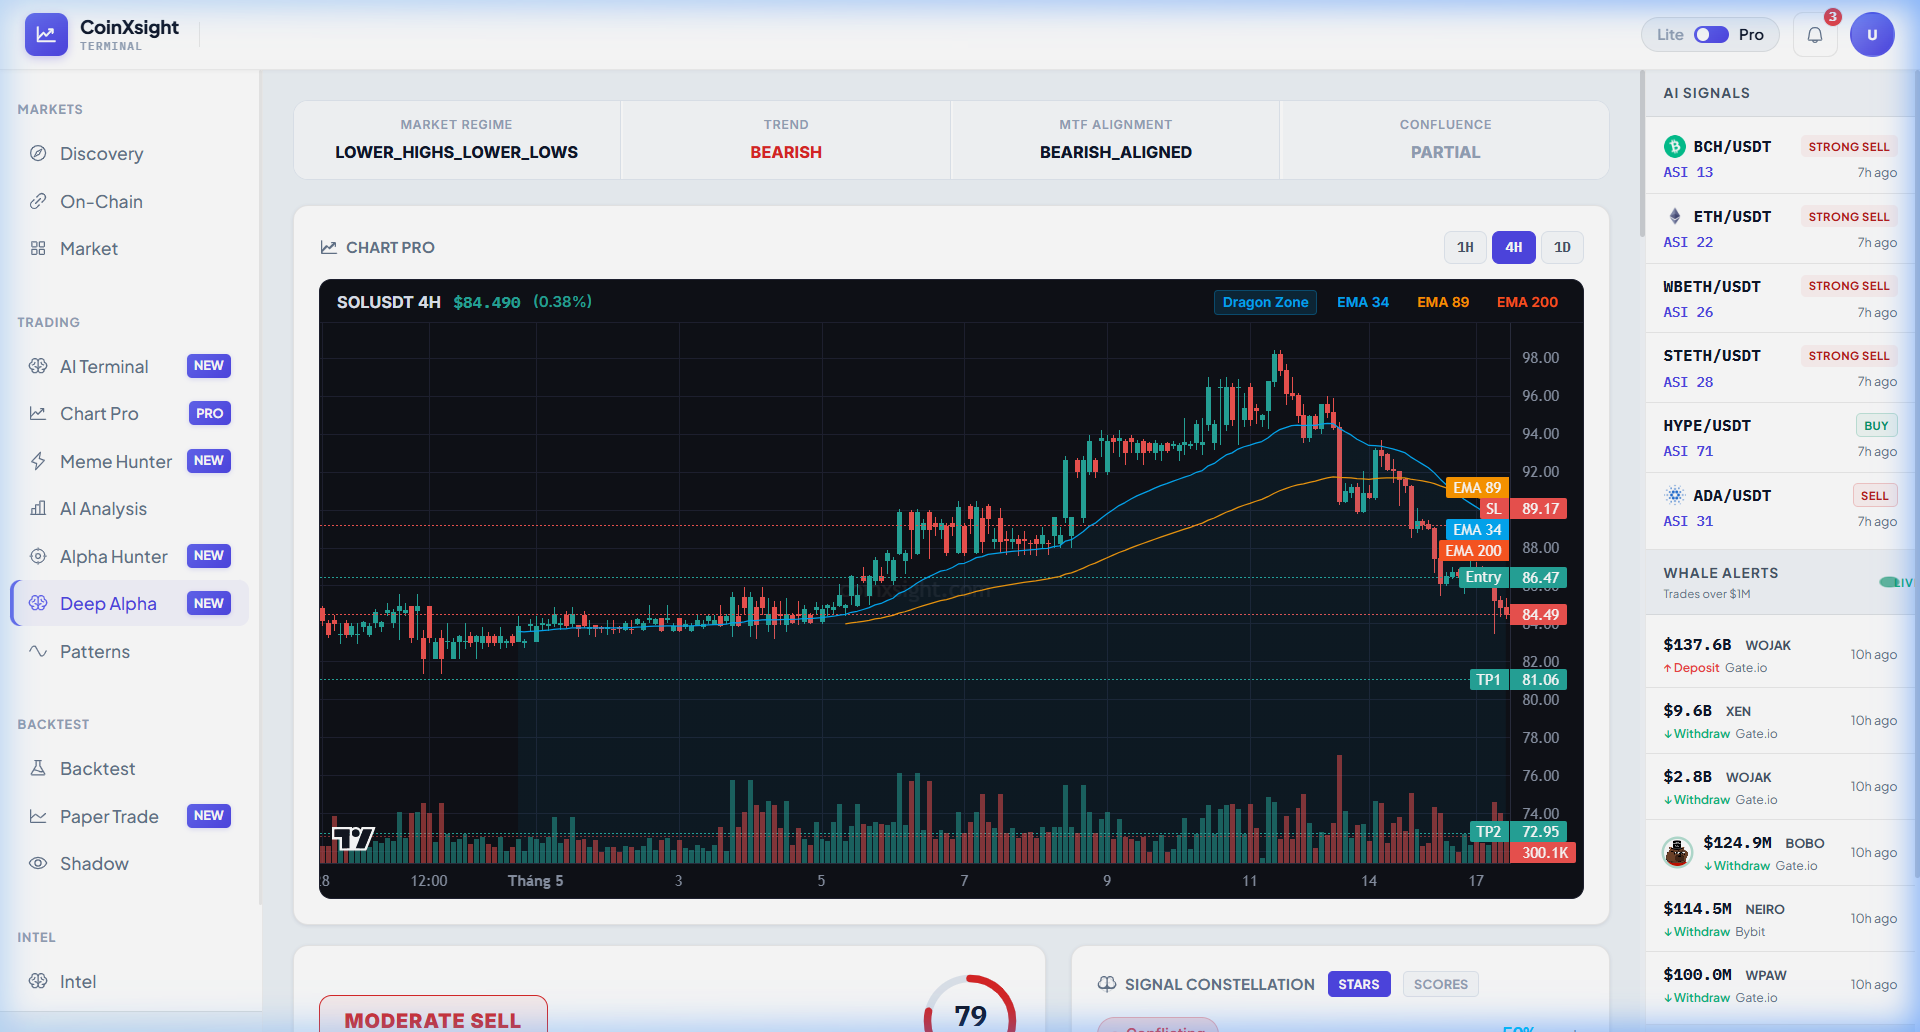
Task: Click the Shadow eye icon
Action: 38,863
